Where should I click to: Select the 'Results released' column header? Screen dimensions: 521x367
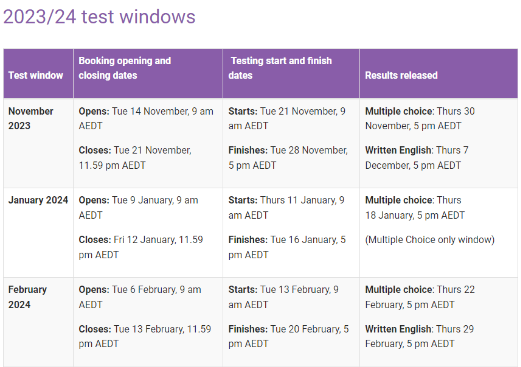(x=401, y=75)
